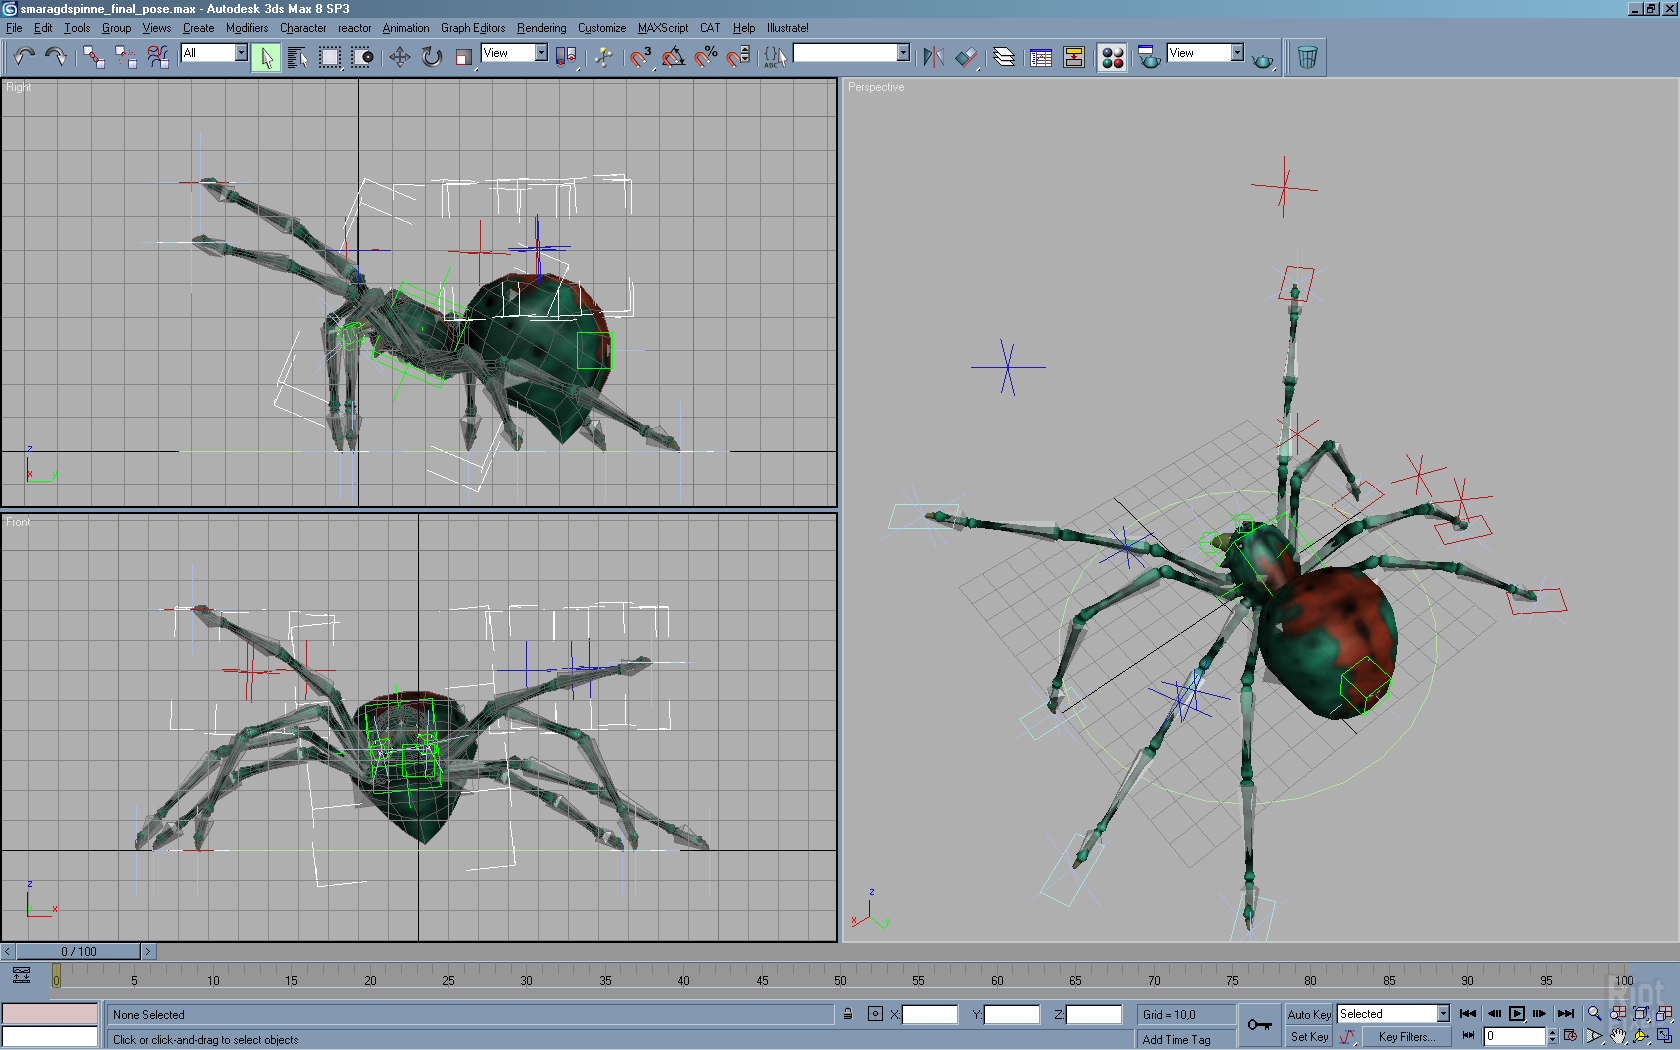
Task: Open the Layer Manager
Action: (x=1003, y=57)
